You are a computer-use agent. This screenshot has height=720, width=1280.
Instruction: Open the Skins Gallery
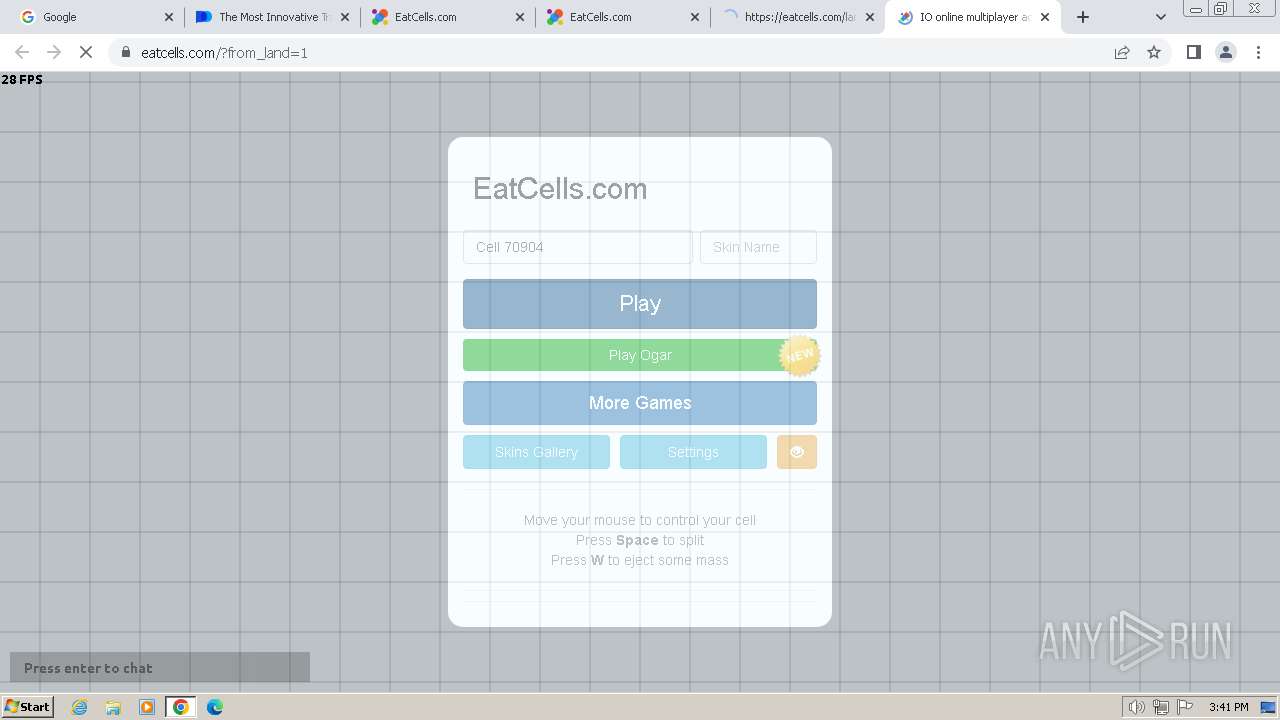[536, 452]
